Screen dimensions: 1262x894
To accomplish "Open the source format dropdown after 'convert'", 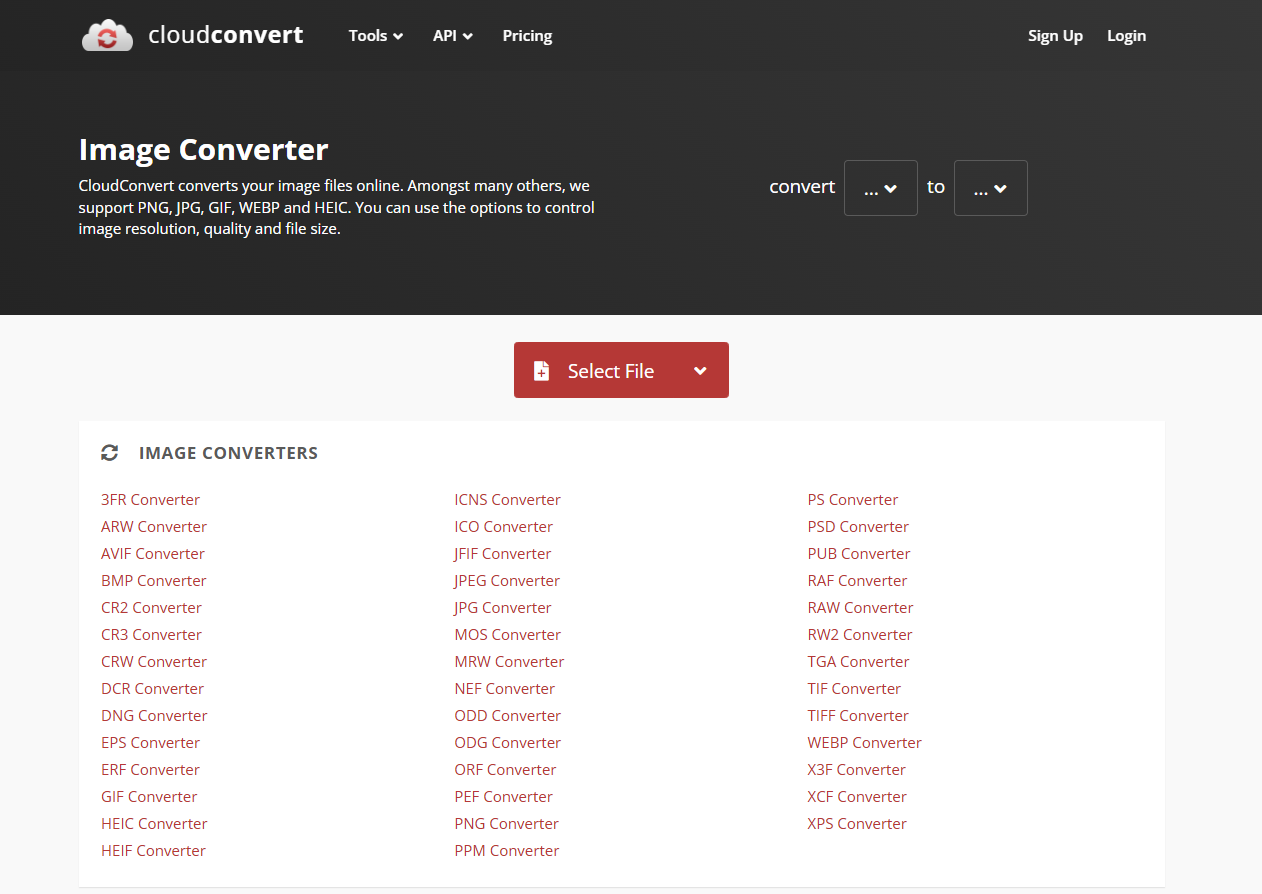I will pos(880,188).
